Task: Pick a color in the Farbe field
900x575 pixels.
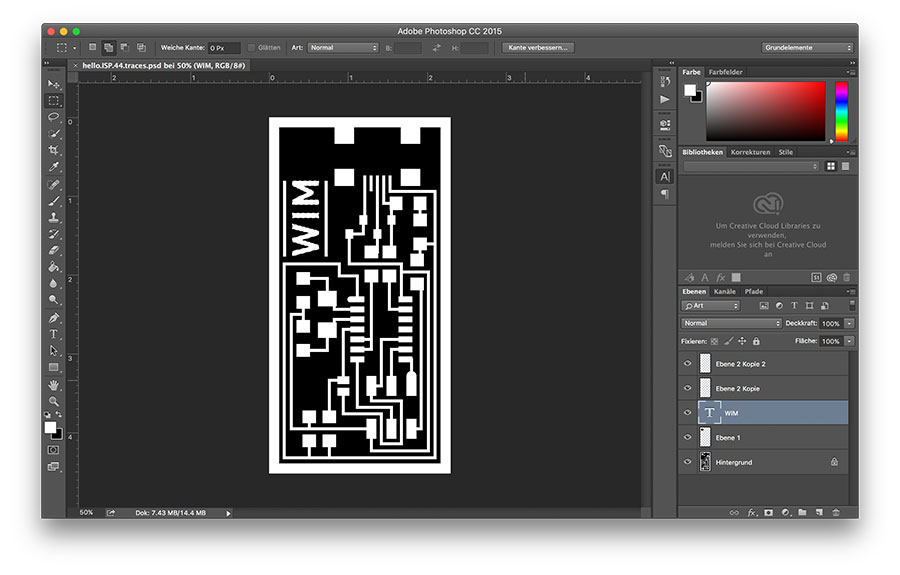Action: tap(766, 111)
